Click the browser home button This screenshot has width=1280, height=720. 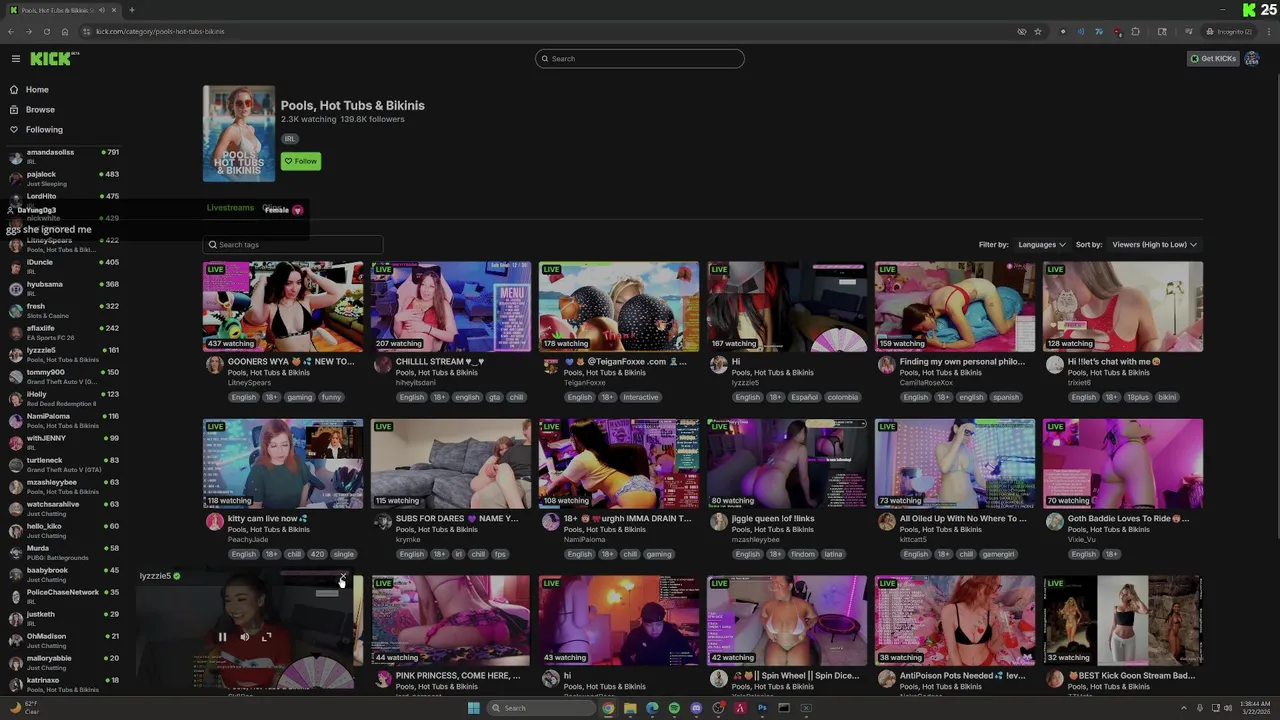(64, 32)
